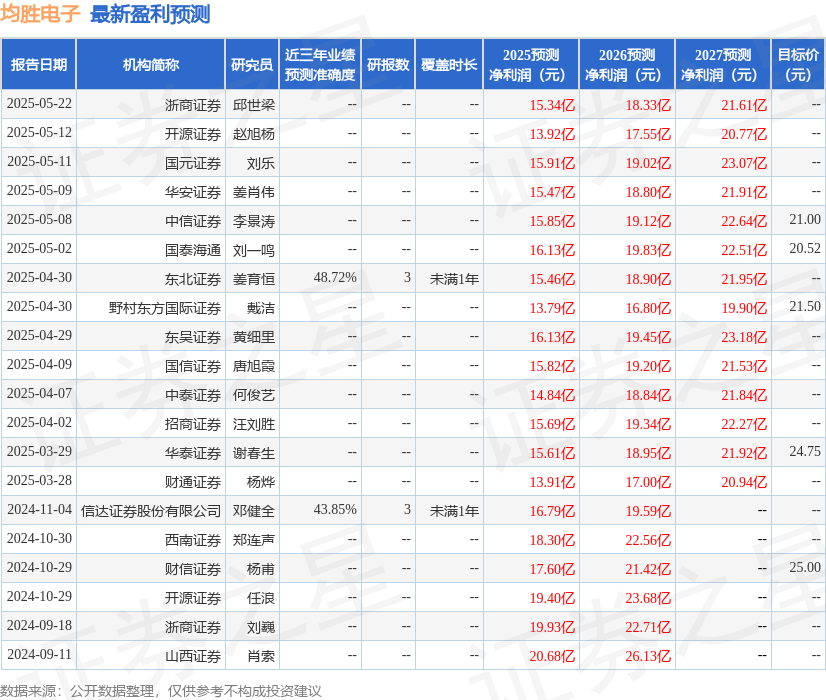Click 2027 profit value 19.90亿
This screenshot has width=826, height=700.
[744, 308]
